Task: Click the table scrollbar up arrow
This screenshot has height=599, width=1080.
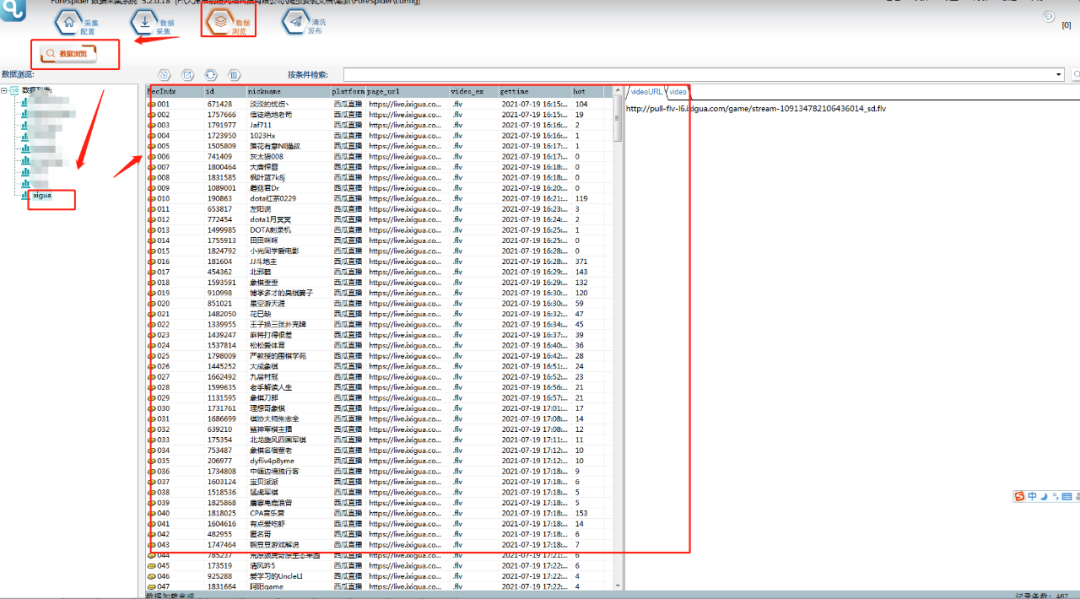Action: coord(617,91)
